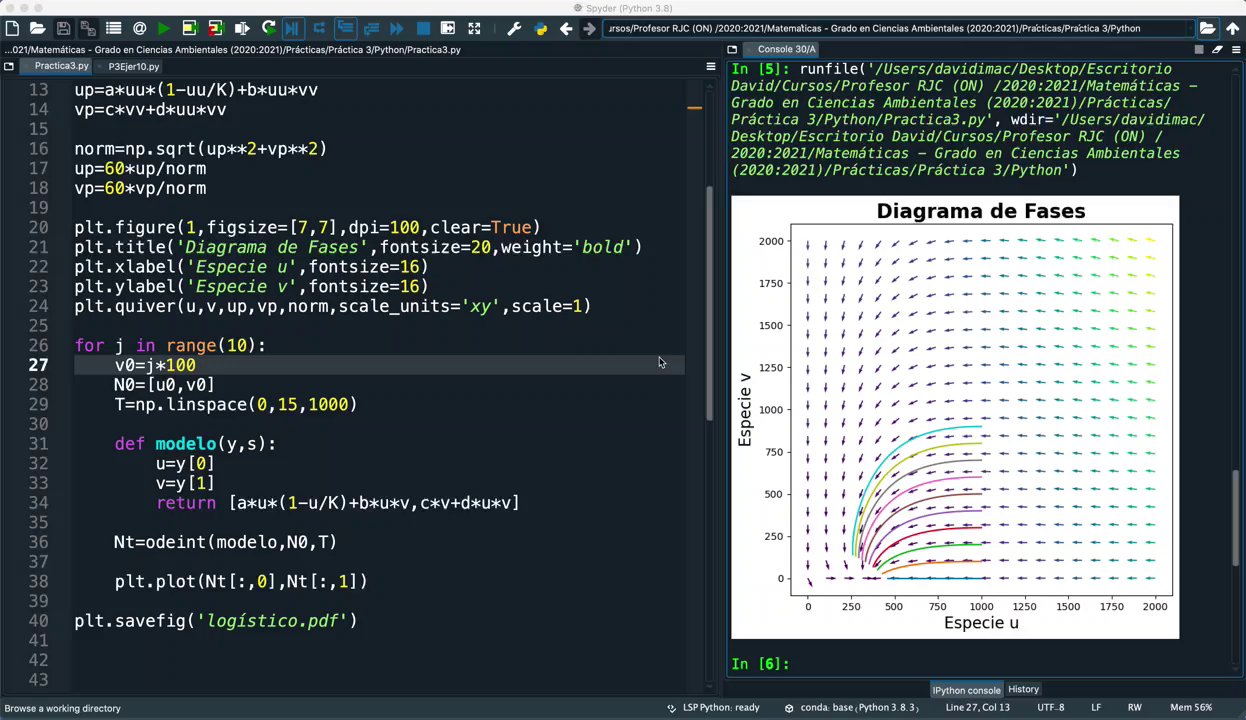Step into function in debugger
Image resolution: width=1246 pixels, height=720 pixels.
click(345, 28)
